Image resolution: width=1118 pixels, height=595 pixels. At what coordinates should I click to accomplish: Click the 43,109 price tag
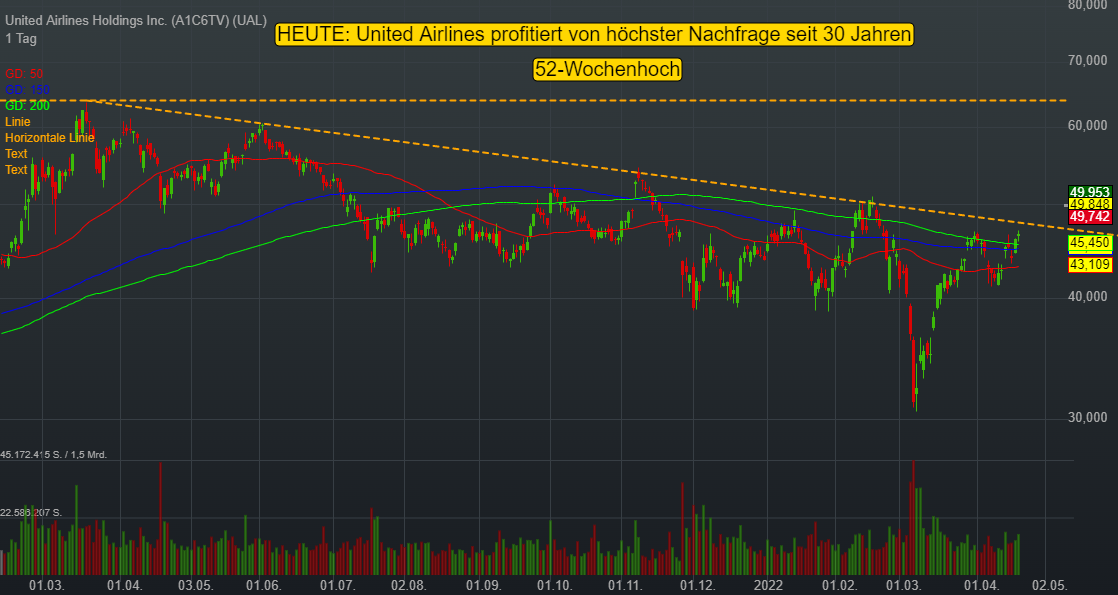(x=1090, y=265)
